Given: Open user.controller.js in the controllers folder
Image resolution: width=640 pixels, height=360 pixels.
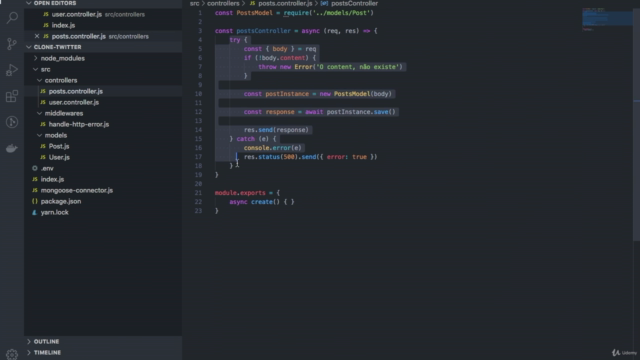Looking at the screenshot, I should 103,102.
